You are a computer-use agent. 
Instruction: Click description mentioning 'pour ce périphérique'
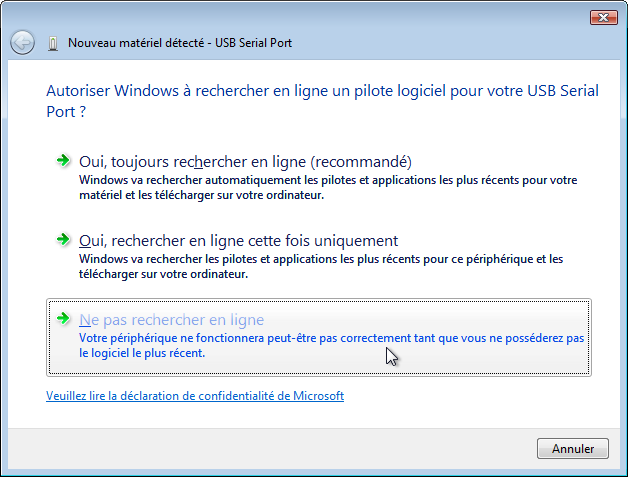pyautogui.click(x=321, y=266)
